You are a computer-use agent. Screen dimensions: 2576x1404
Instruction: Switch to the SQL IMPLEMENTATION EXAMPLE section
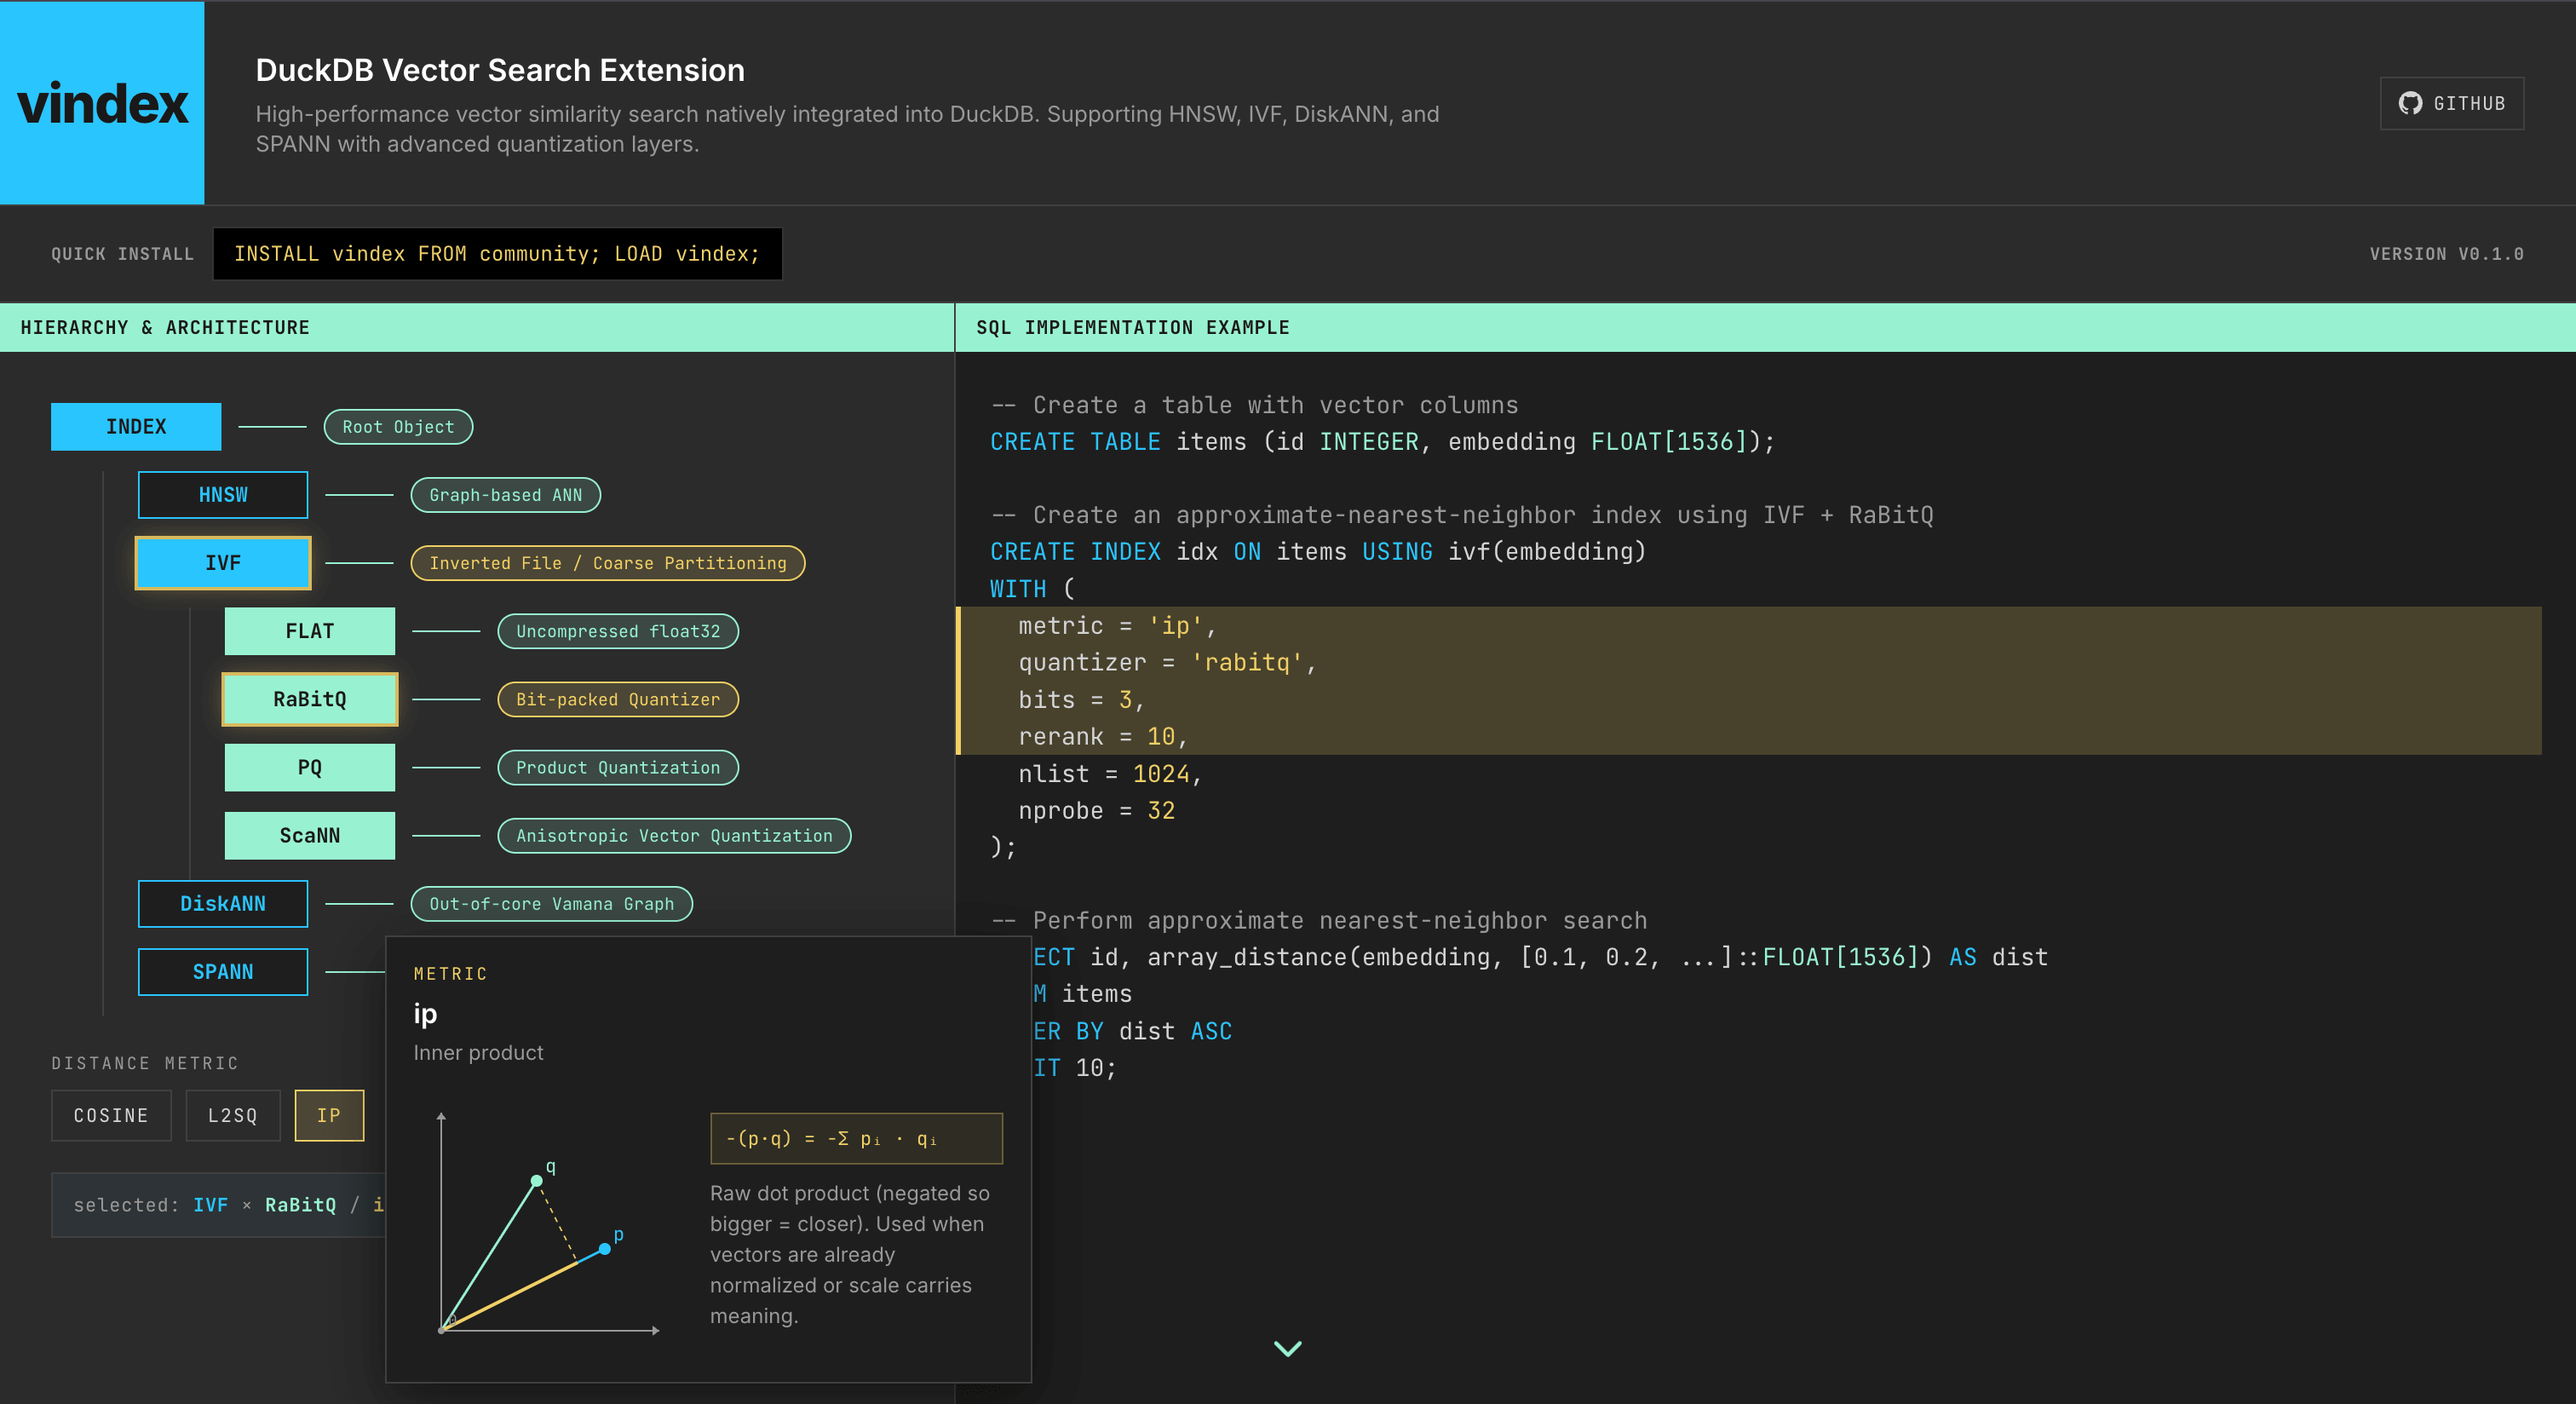pos(1132,327)
